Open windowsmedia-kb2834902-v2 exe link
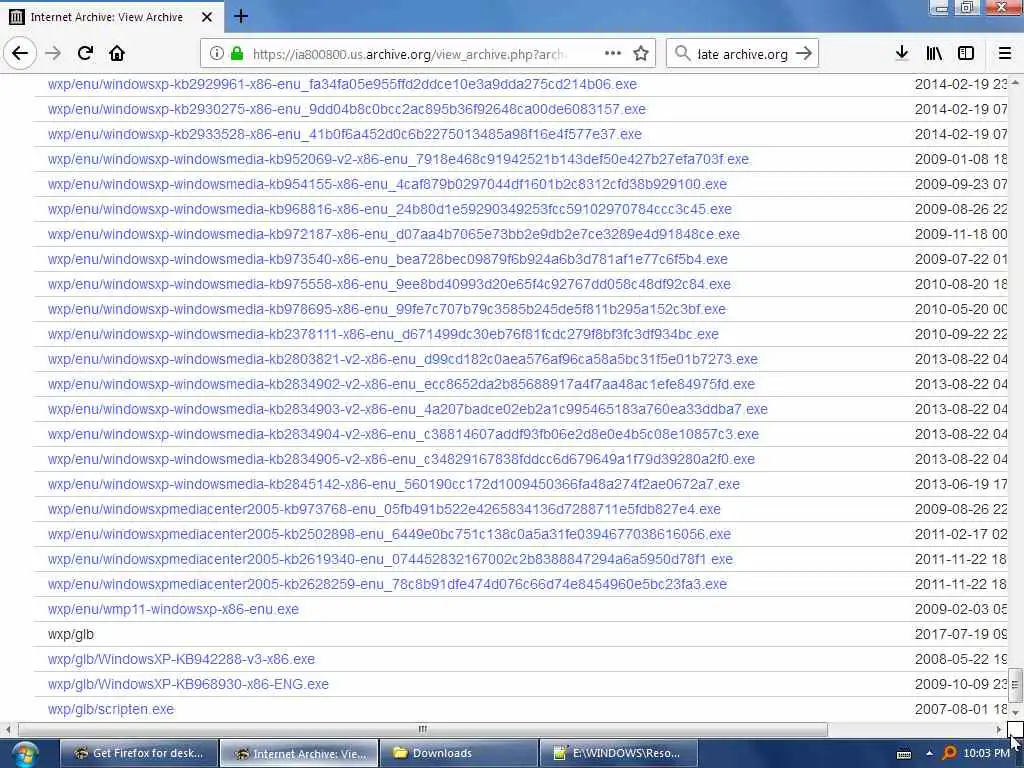 point(401,384)
